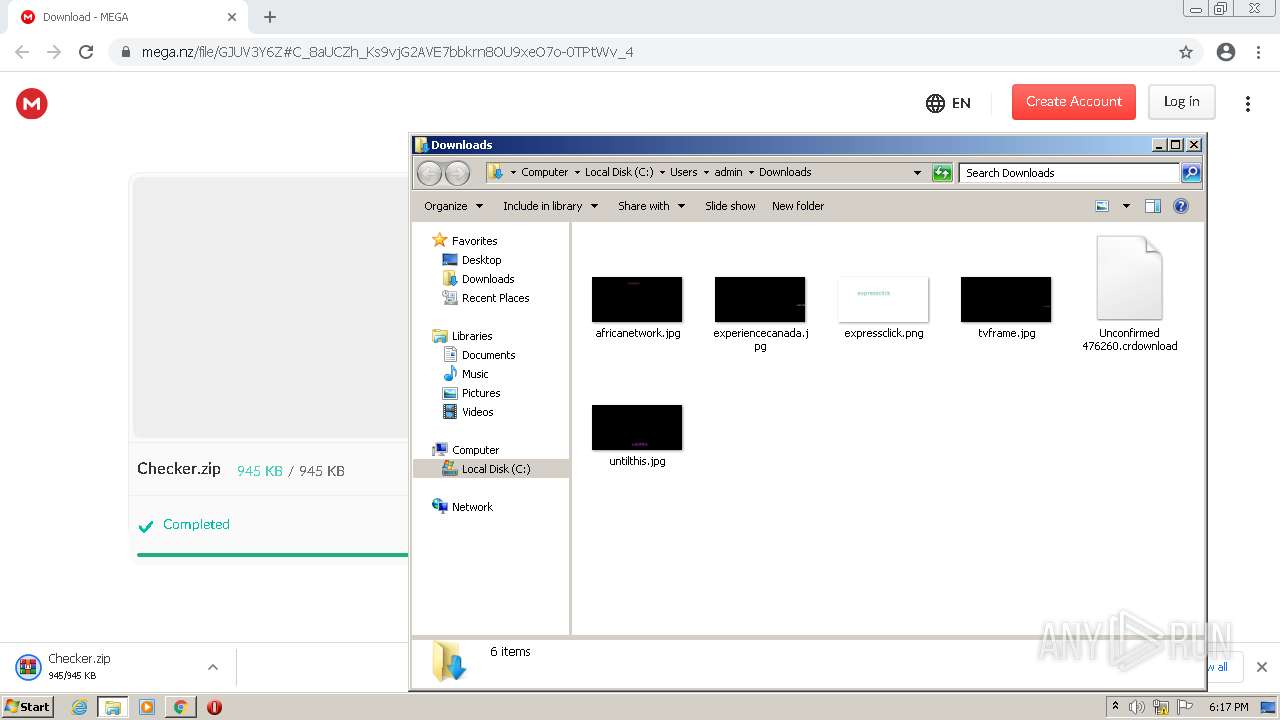Select Favorites in navigation pane
Image resolution: width=1280 pixels, height=720 pixels.
point(465,241)
